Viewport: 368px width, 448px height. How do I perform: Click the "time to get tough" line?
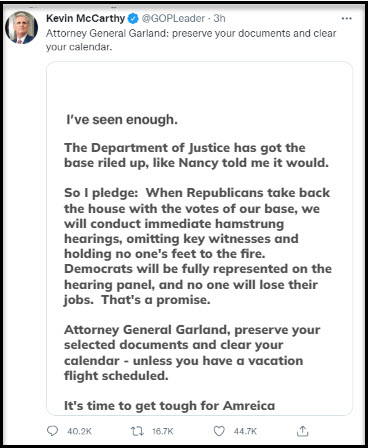pyautogui.click(x=169, y=406)
